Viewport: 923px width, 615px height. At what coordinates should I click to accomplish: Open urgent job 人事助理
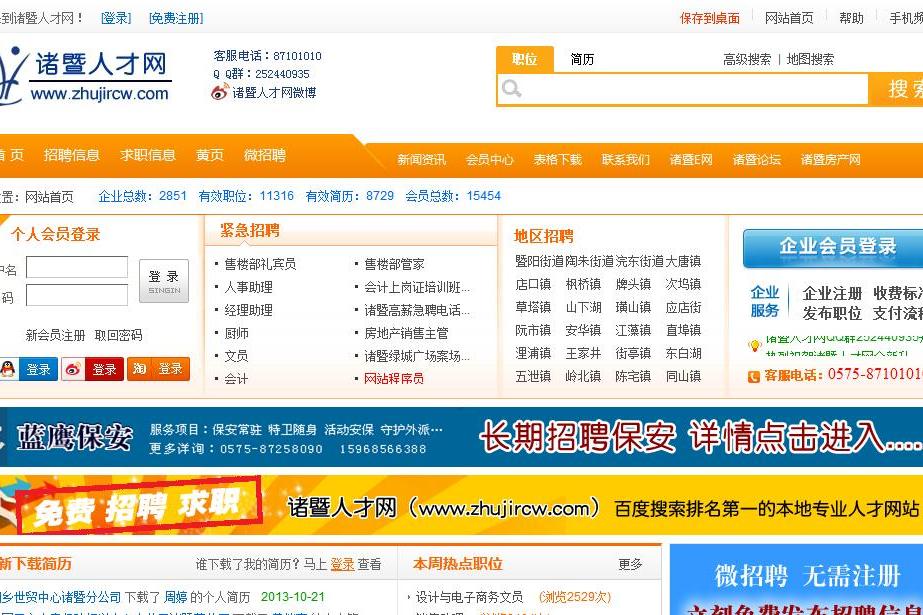(x=248, y=287)
